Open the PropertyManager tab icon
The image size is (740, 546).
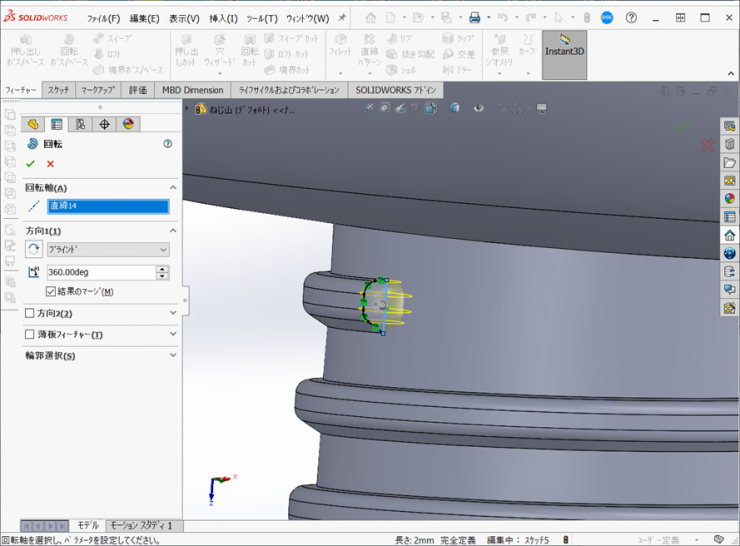click(x=56, y=124)
